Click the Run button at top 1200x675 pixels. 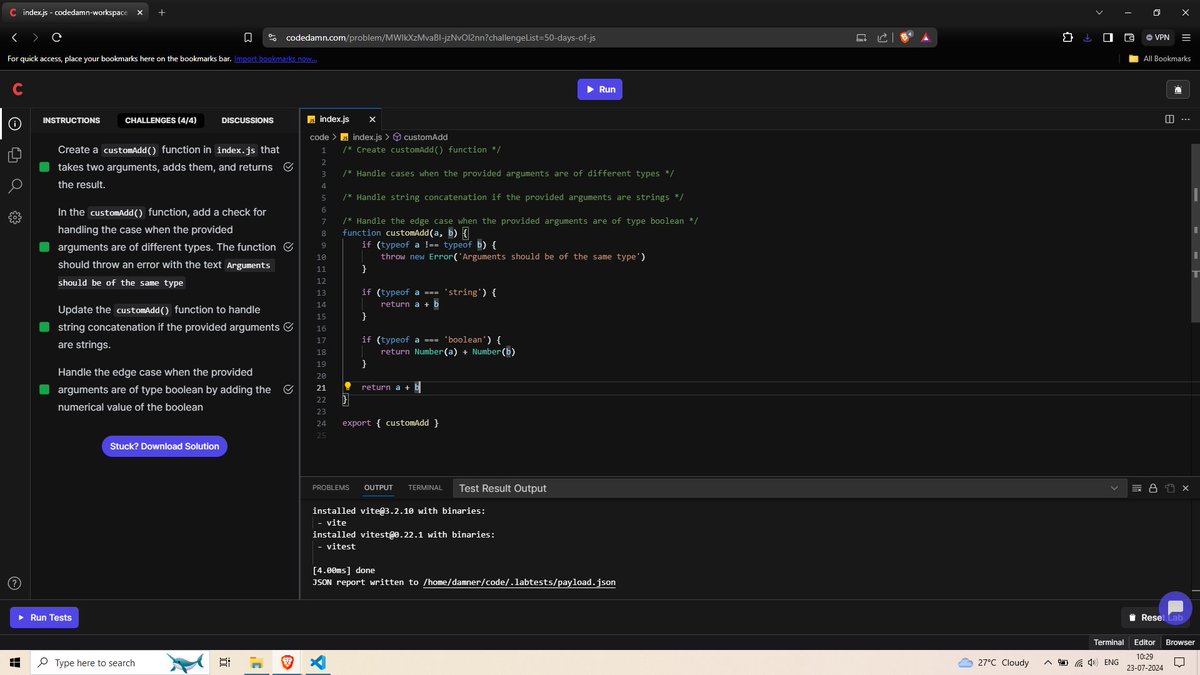pos(600,89)
